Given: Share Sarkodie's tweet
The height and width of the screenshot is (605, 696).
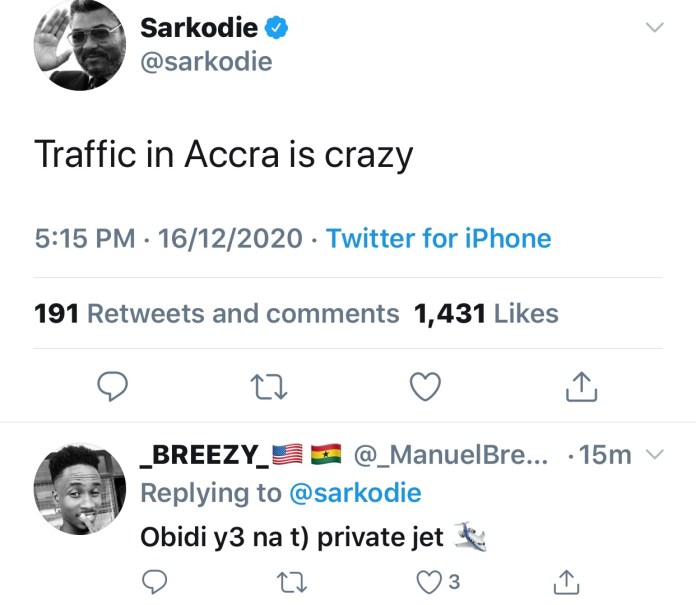Looking at the screenshot, I should [581, 387].
